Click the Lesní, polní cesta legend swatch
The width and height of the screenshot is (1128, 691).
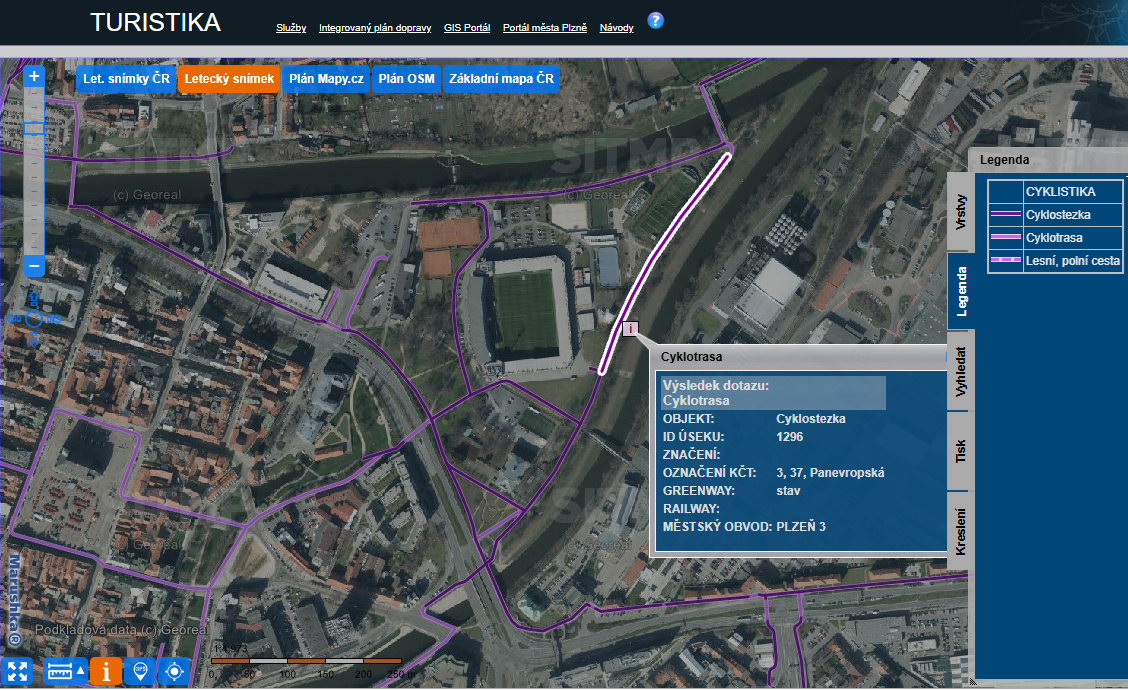(1006, 260)
